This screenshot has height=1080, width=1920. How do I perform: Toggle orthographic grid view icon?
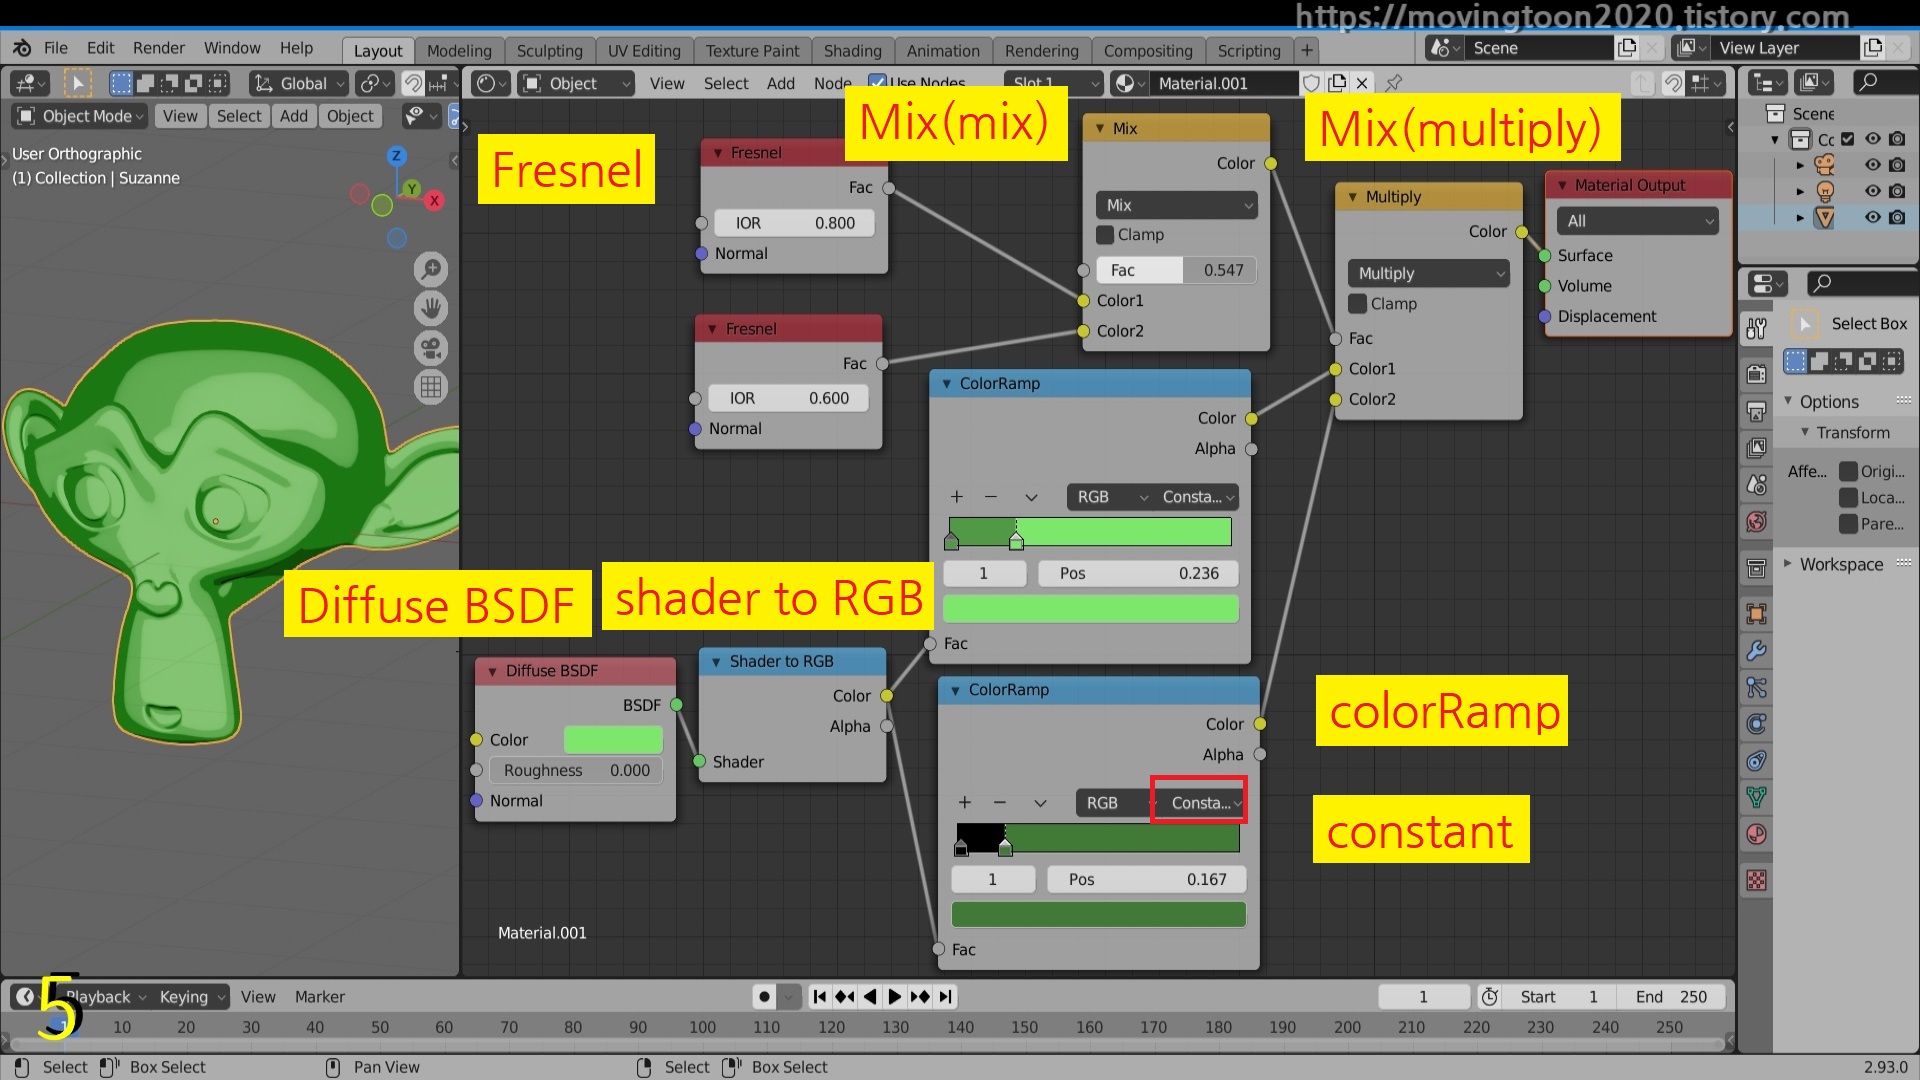click(x=431, y=387)
